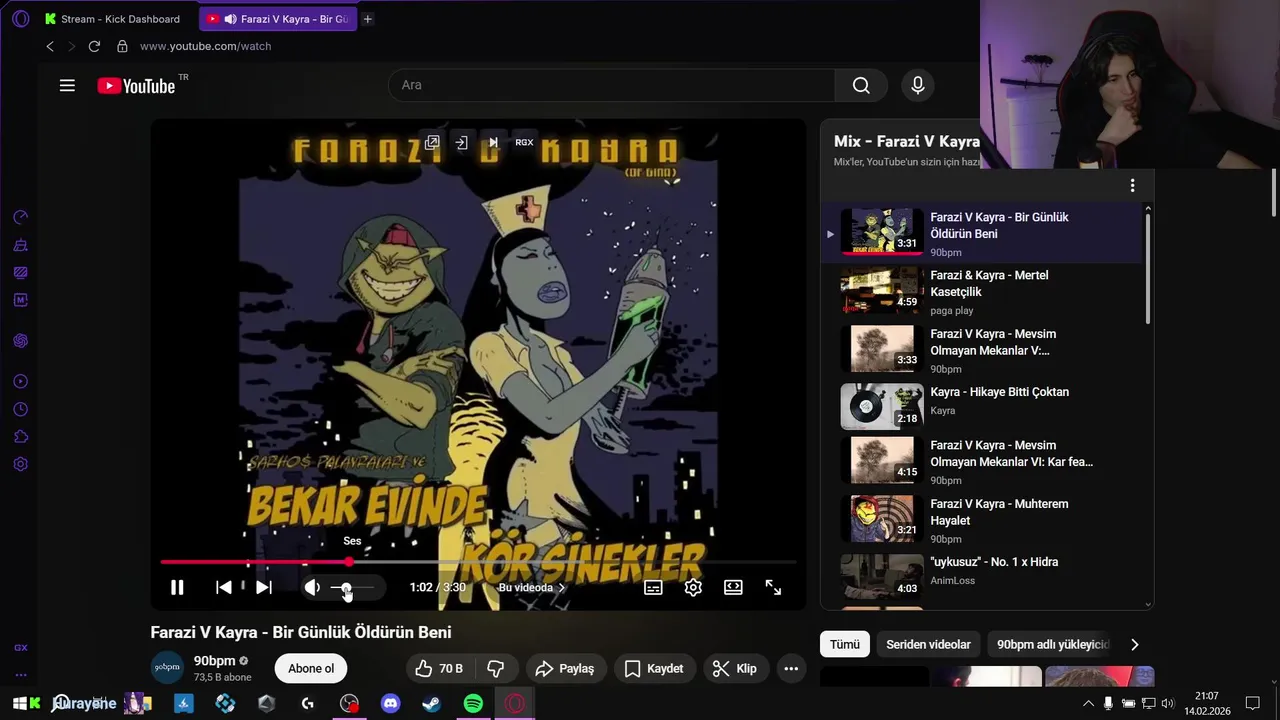Open Opera GX main menu logo
The image size is (1280, 720).
[x=20, y=19]
